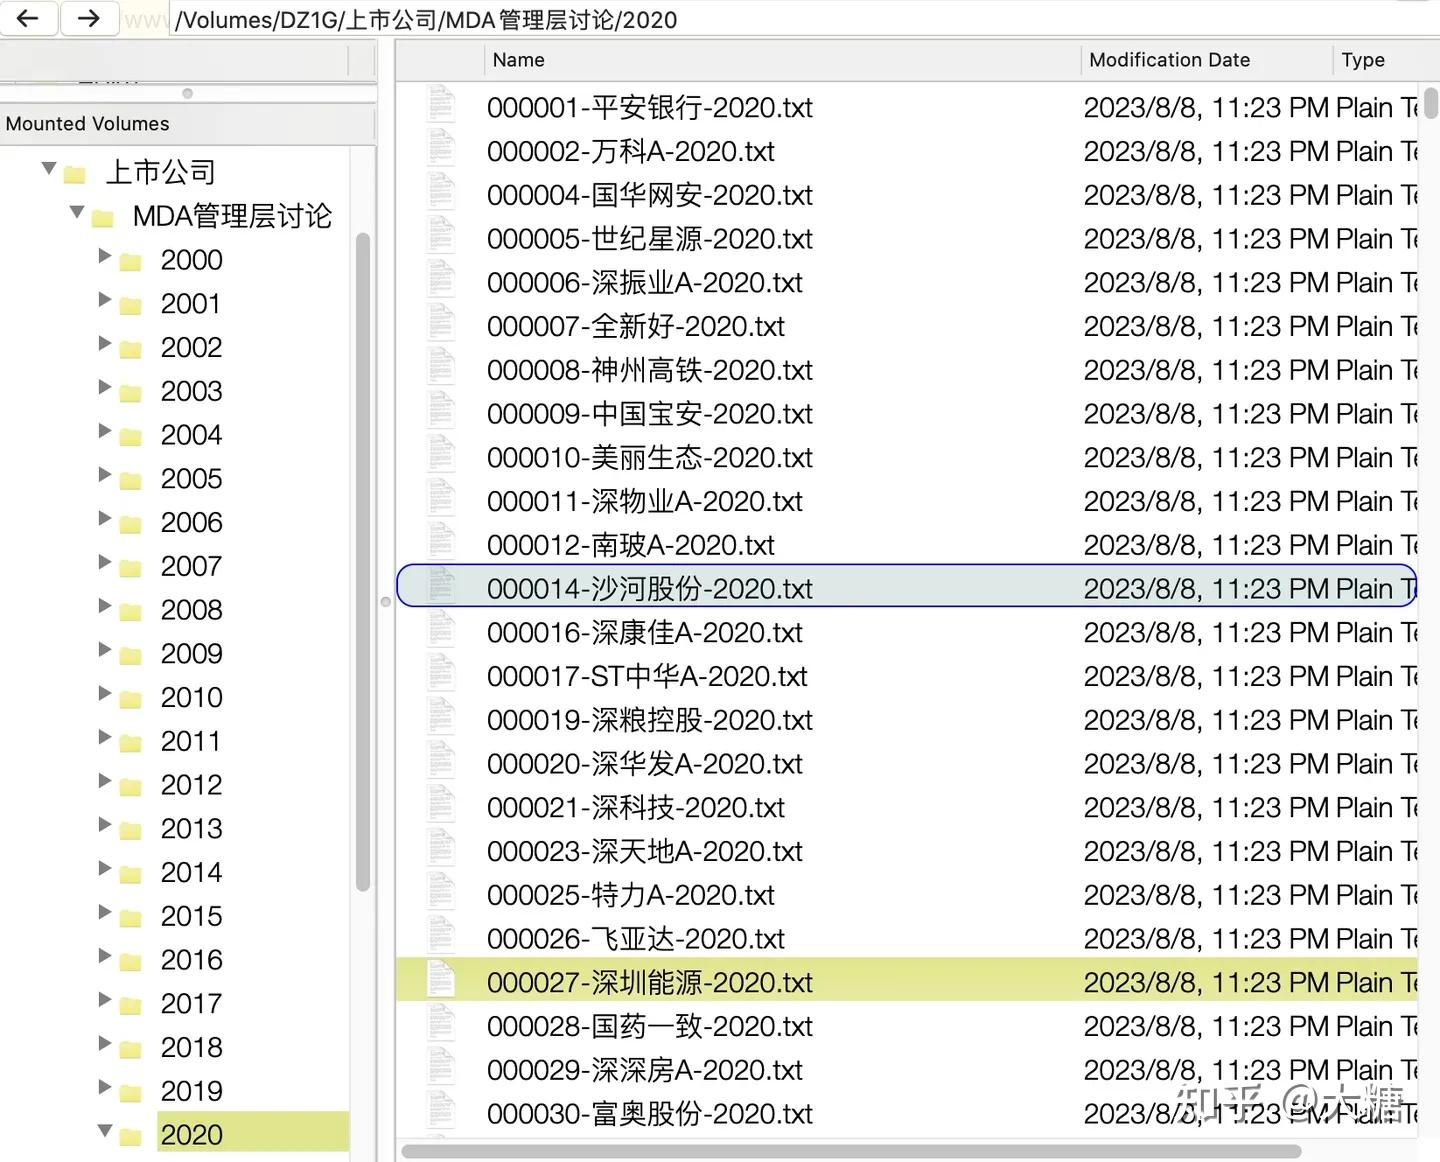Select file 000023-深天地A-2020.txt

[645, 851]
